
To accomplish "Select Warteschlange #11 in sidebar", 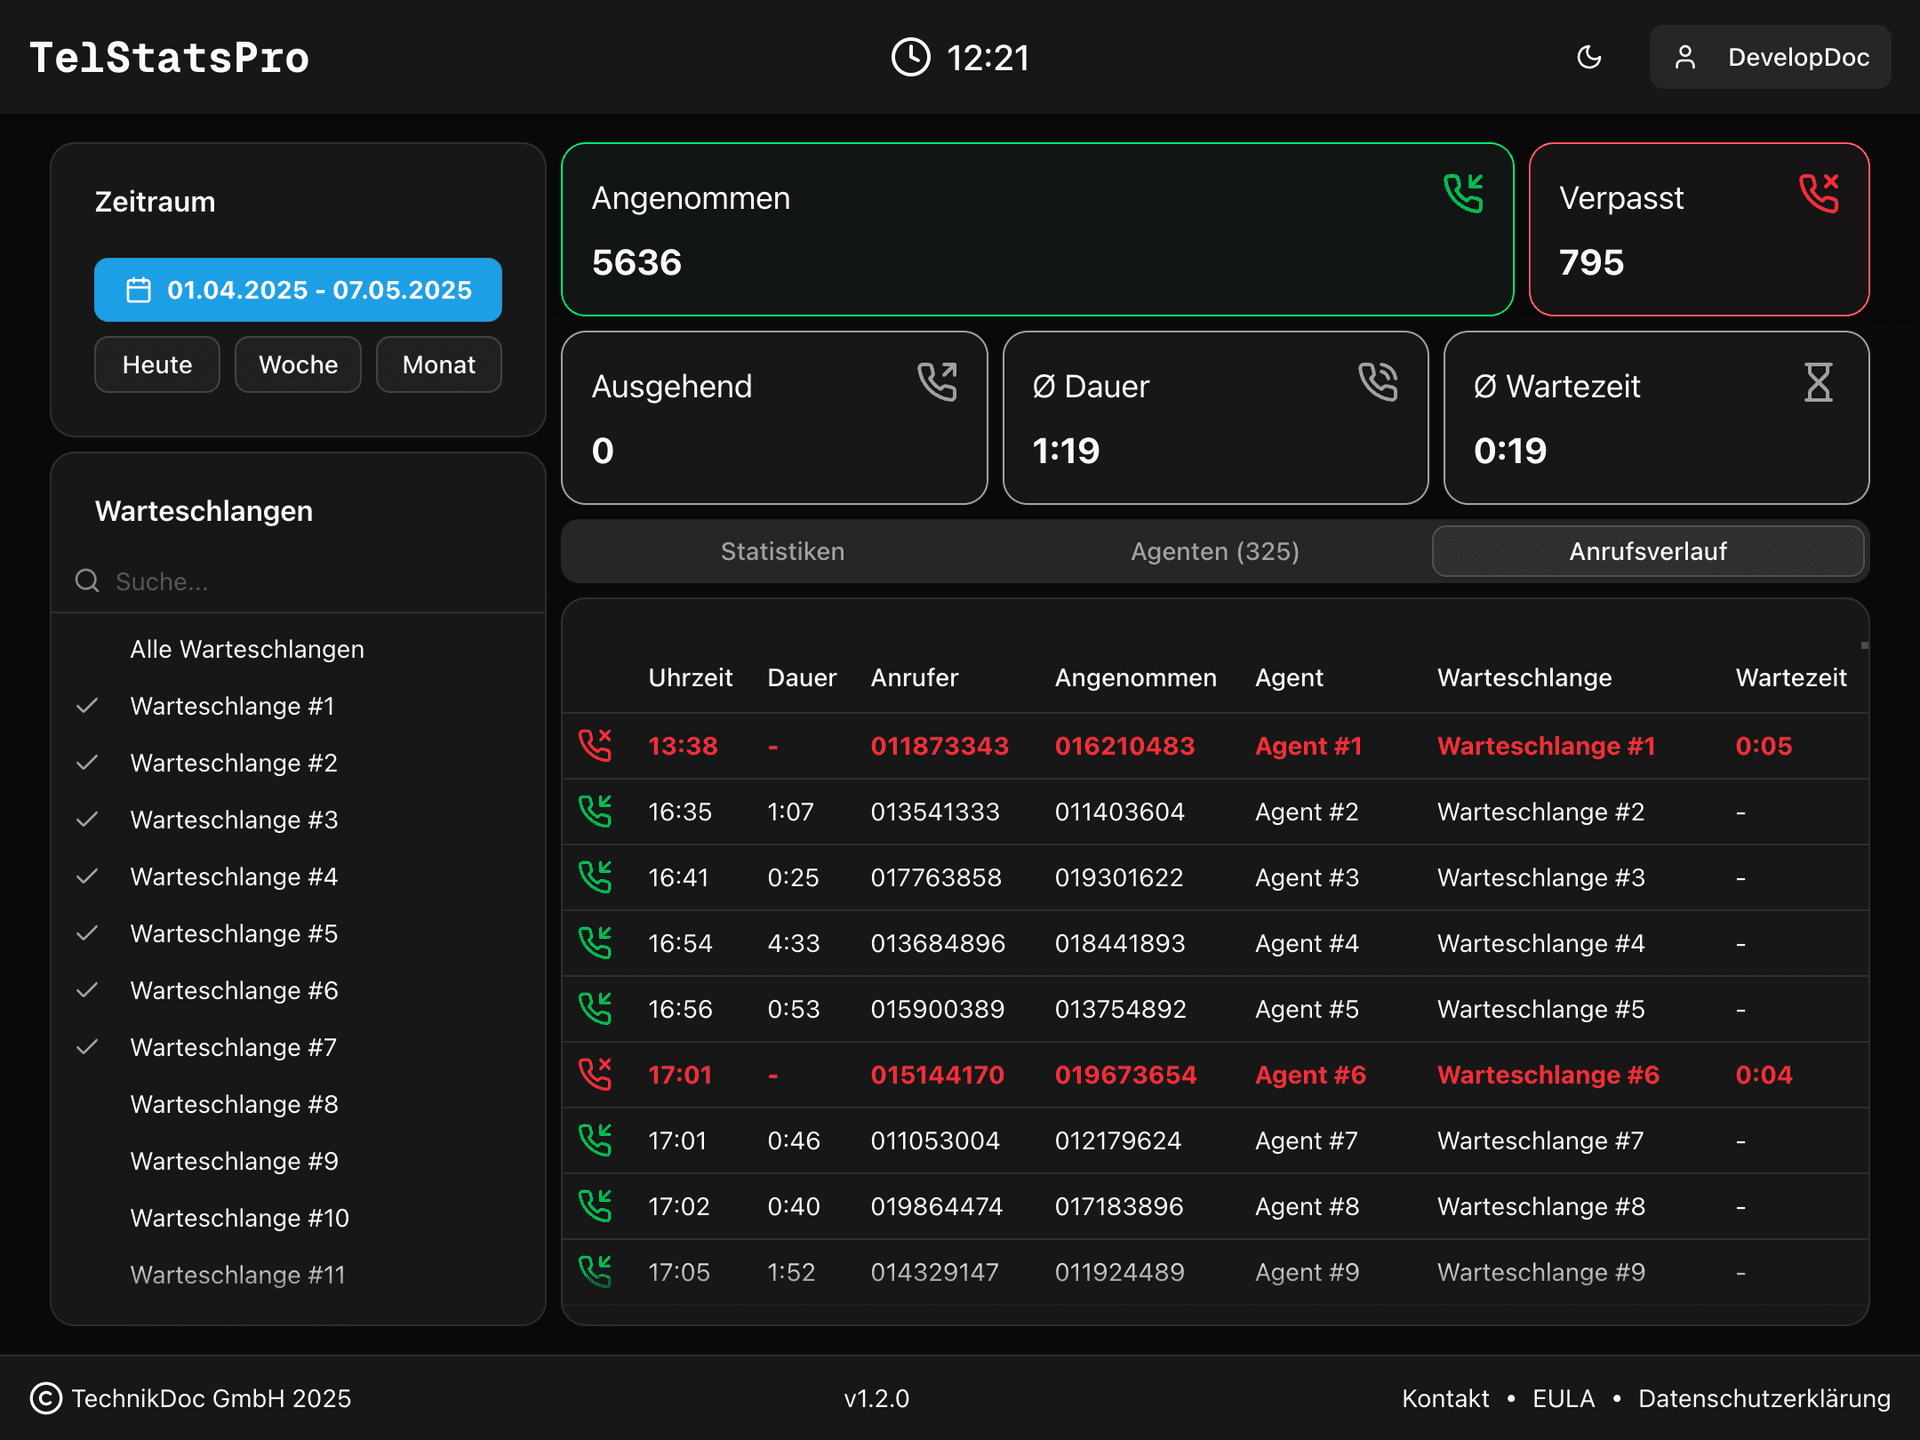I will point(298,1275).
